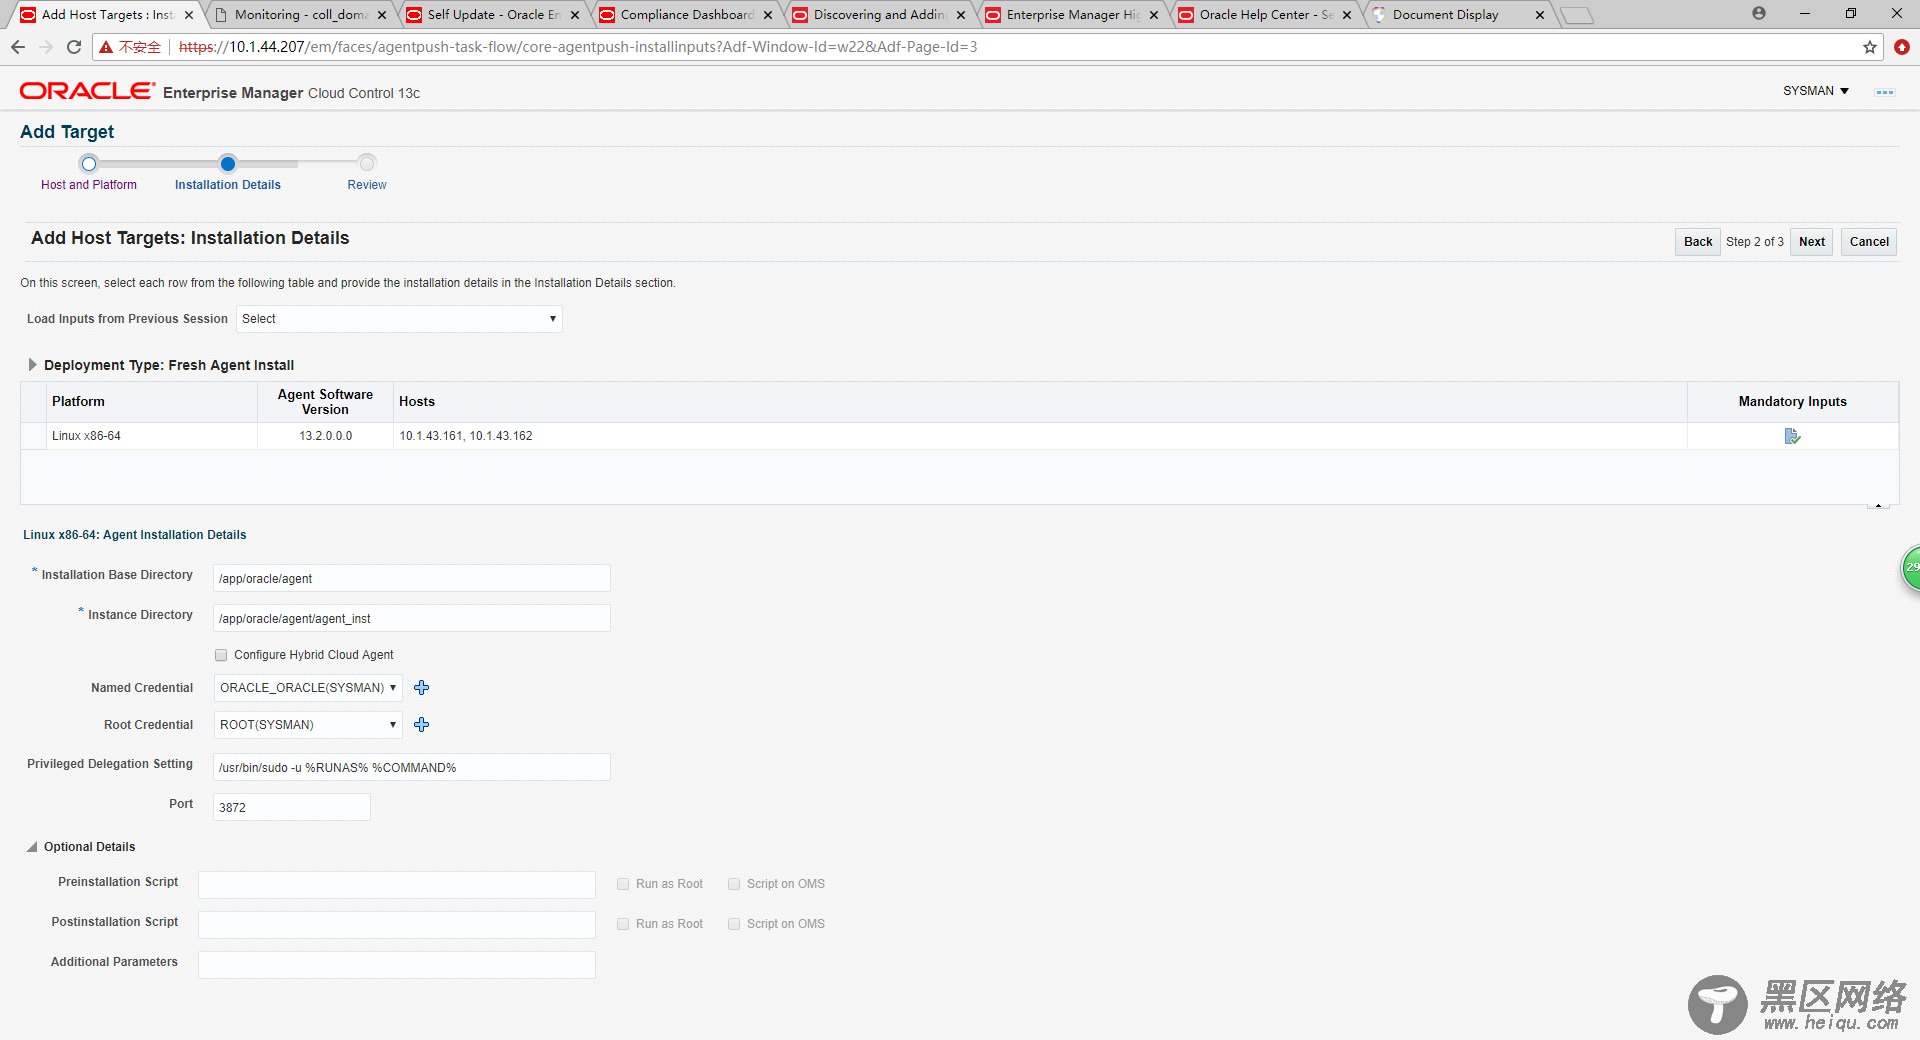Open the Root Credential dropdown
Screen dimensions: 1920x1040
(x=308, y=725)
